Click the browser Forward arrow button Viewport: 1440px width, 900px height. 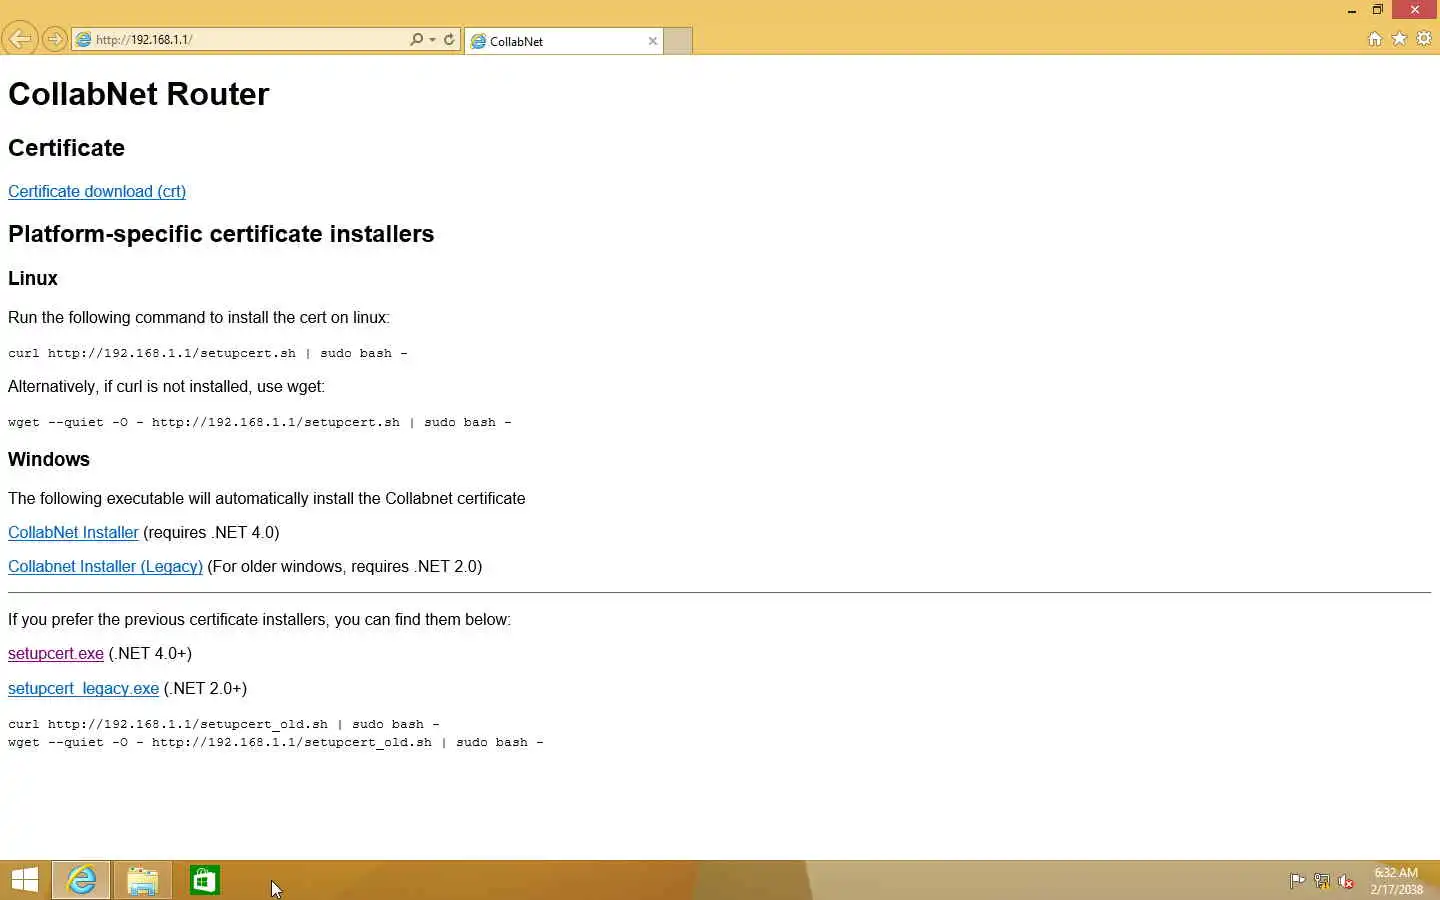(x=54, y=40)
